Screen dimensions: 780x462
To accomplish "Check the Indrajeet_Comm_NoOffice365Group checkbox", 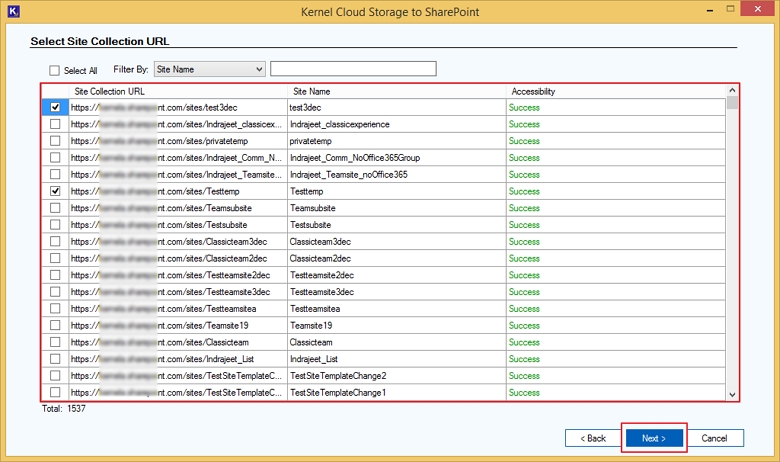I will 55,157.
